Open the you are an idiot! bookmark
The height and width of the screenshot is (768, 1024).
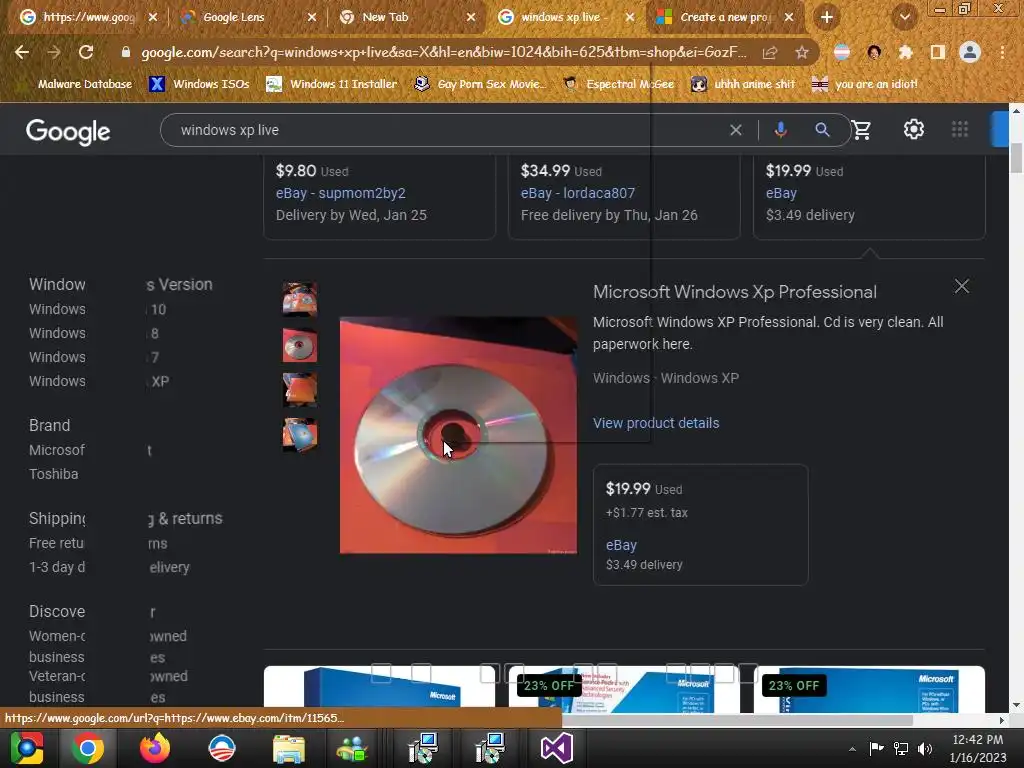click(x=865, y=84)
